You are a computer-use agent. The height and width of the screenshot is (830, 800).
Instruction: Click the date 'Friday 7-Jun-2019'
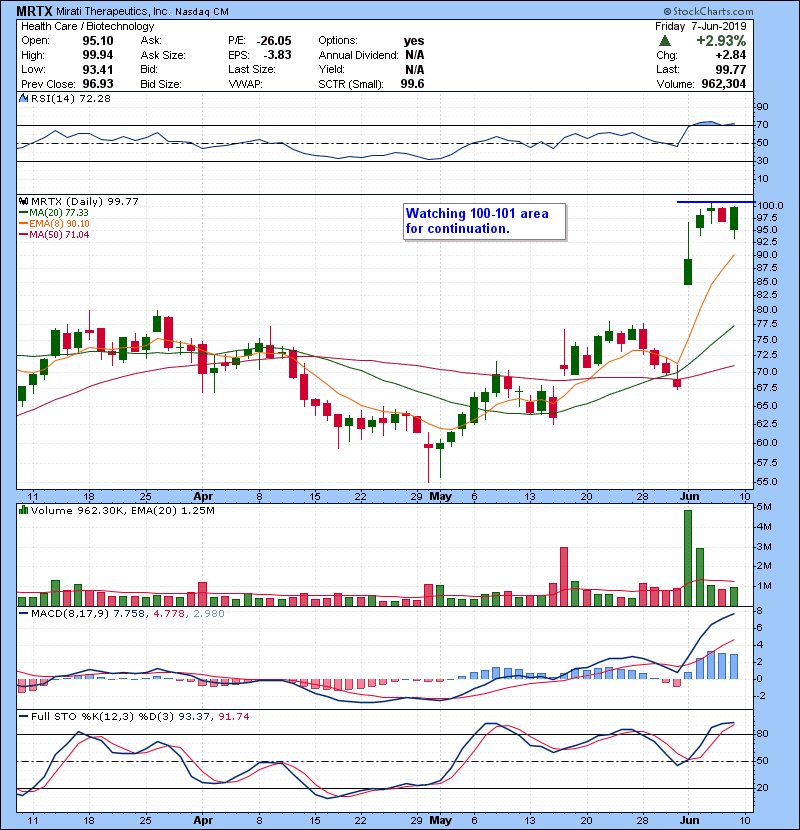pos(700,26)
